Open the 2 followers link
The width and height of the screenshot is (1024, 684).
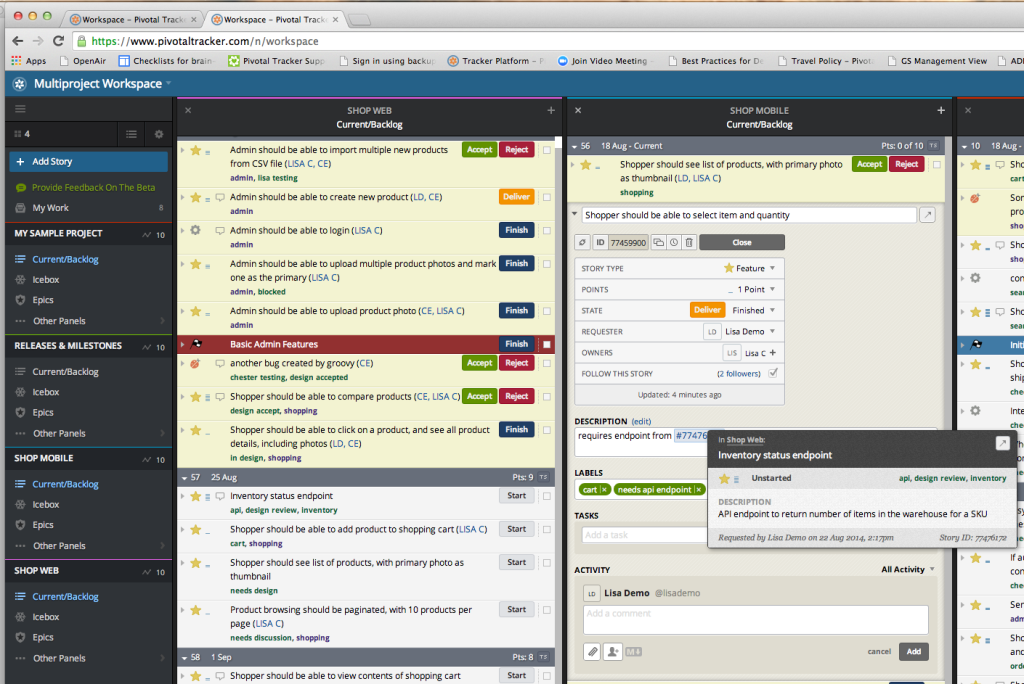click(x=739, y=374)
